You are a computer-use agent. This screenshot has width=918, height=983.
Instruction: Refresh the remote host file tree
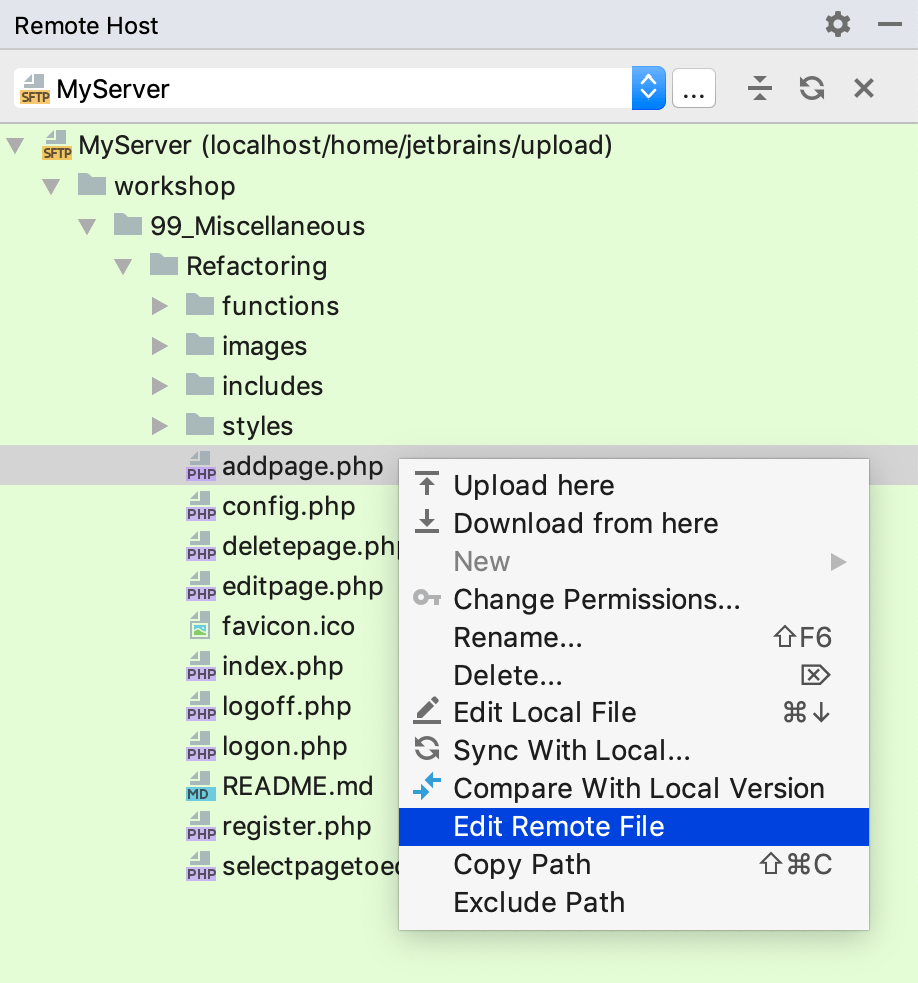tap(811, 88)
